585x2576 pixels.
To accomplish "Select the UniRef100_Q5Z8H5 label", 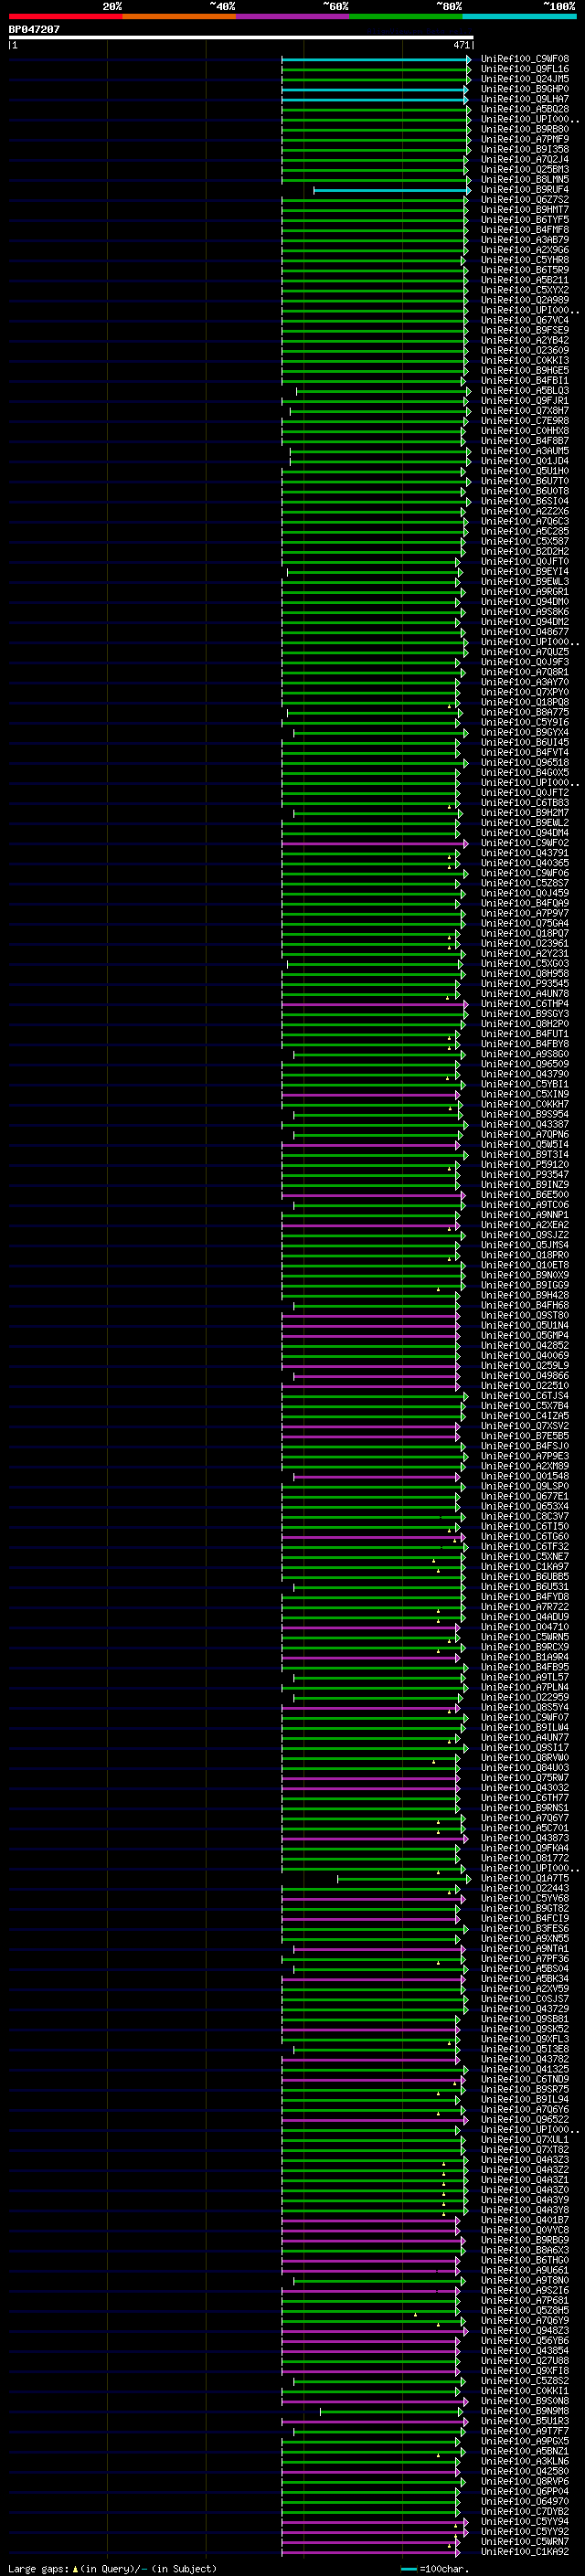I will [x=524, y=2310].
